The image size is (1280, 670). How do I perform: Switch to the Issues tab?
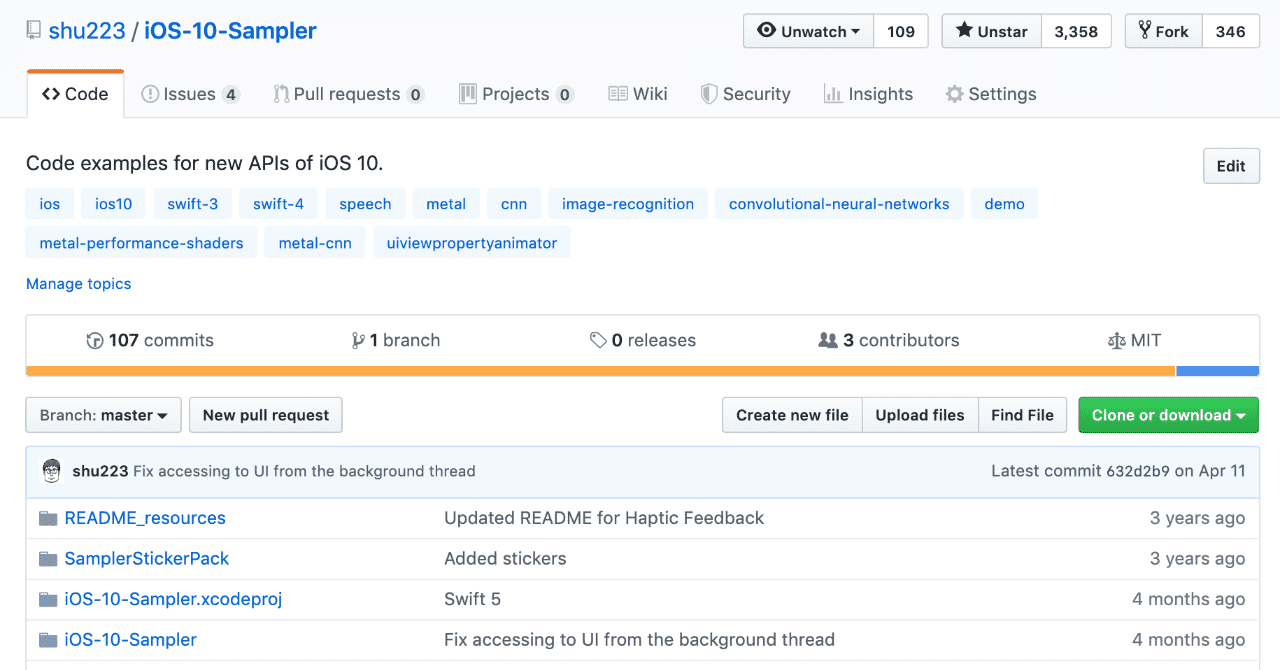point(190,94)
